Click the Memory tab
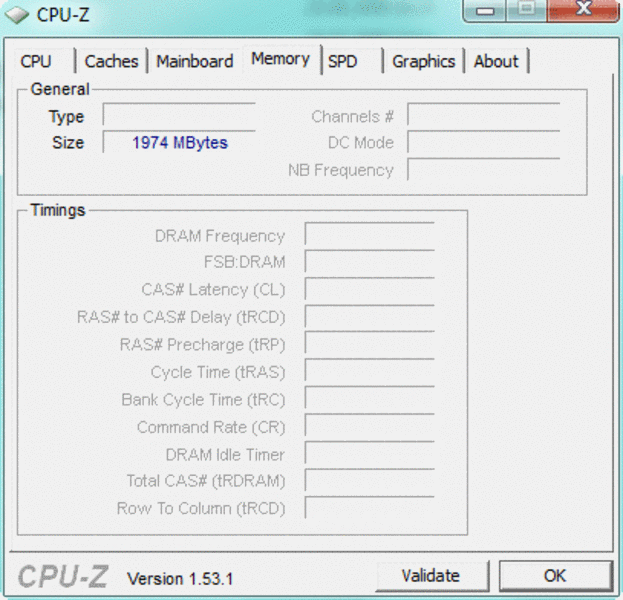Image resolution: width=623 pixels, height=600 pixels. pos(281,59)
